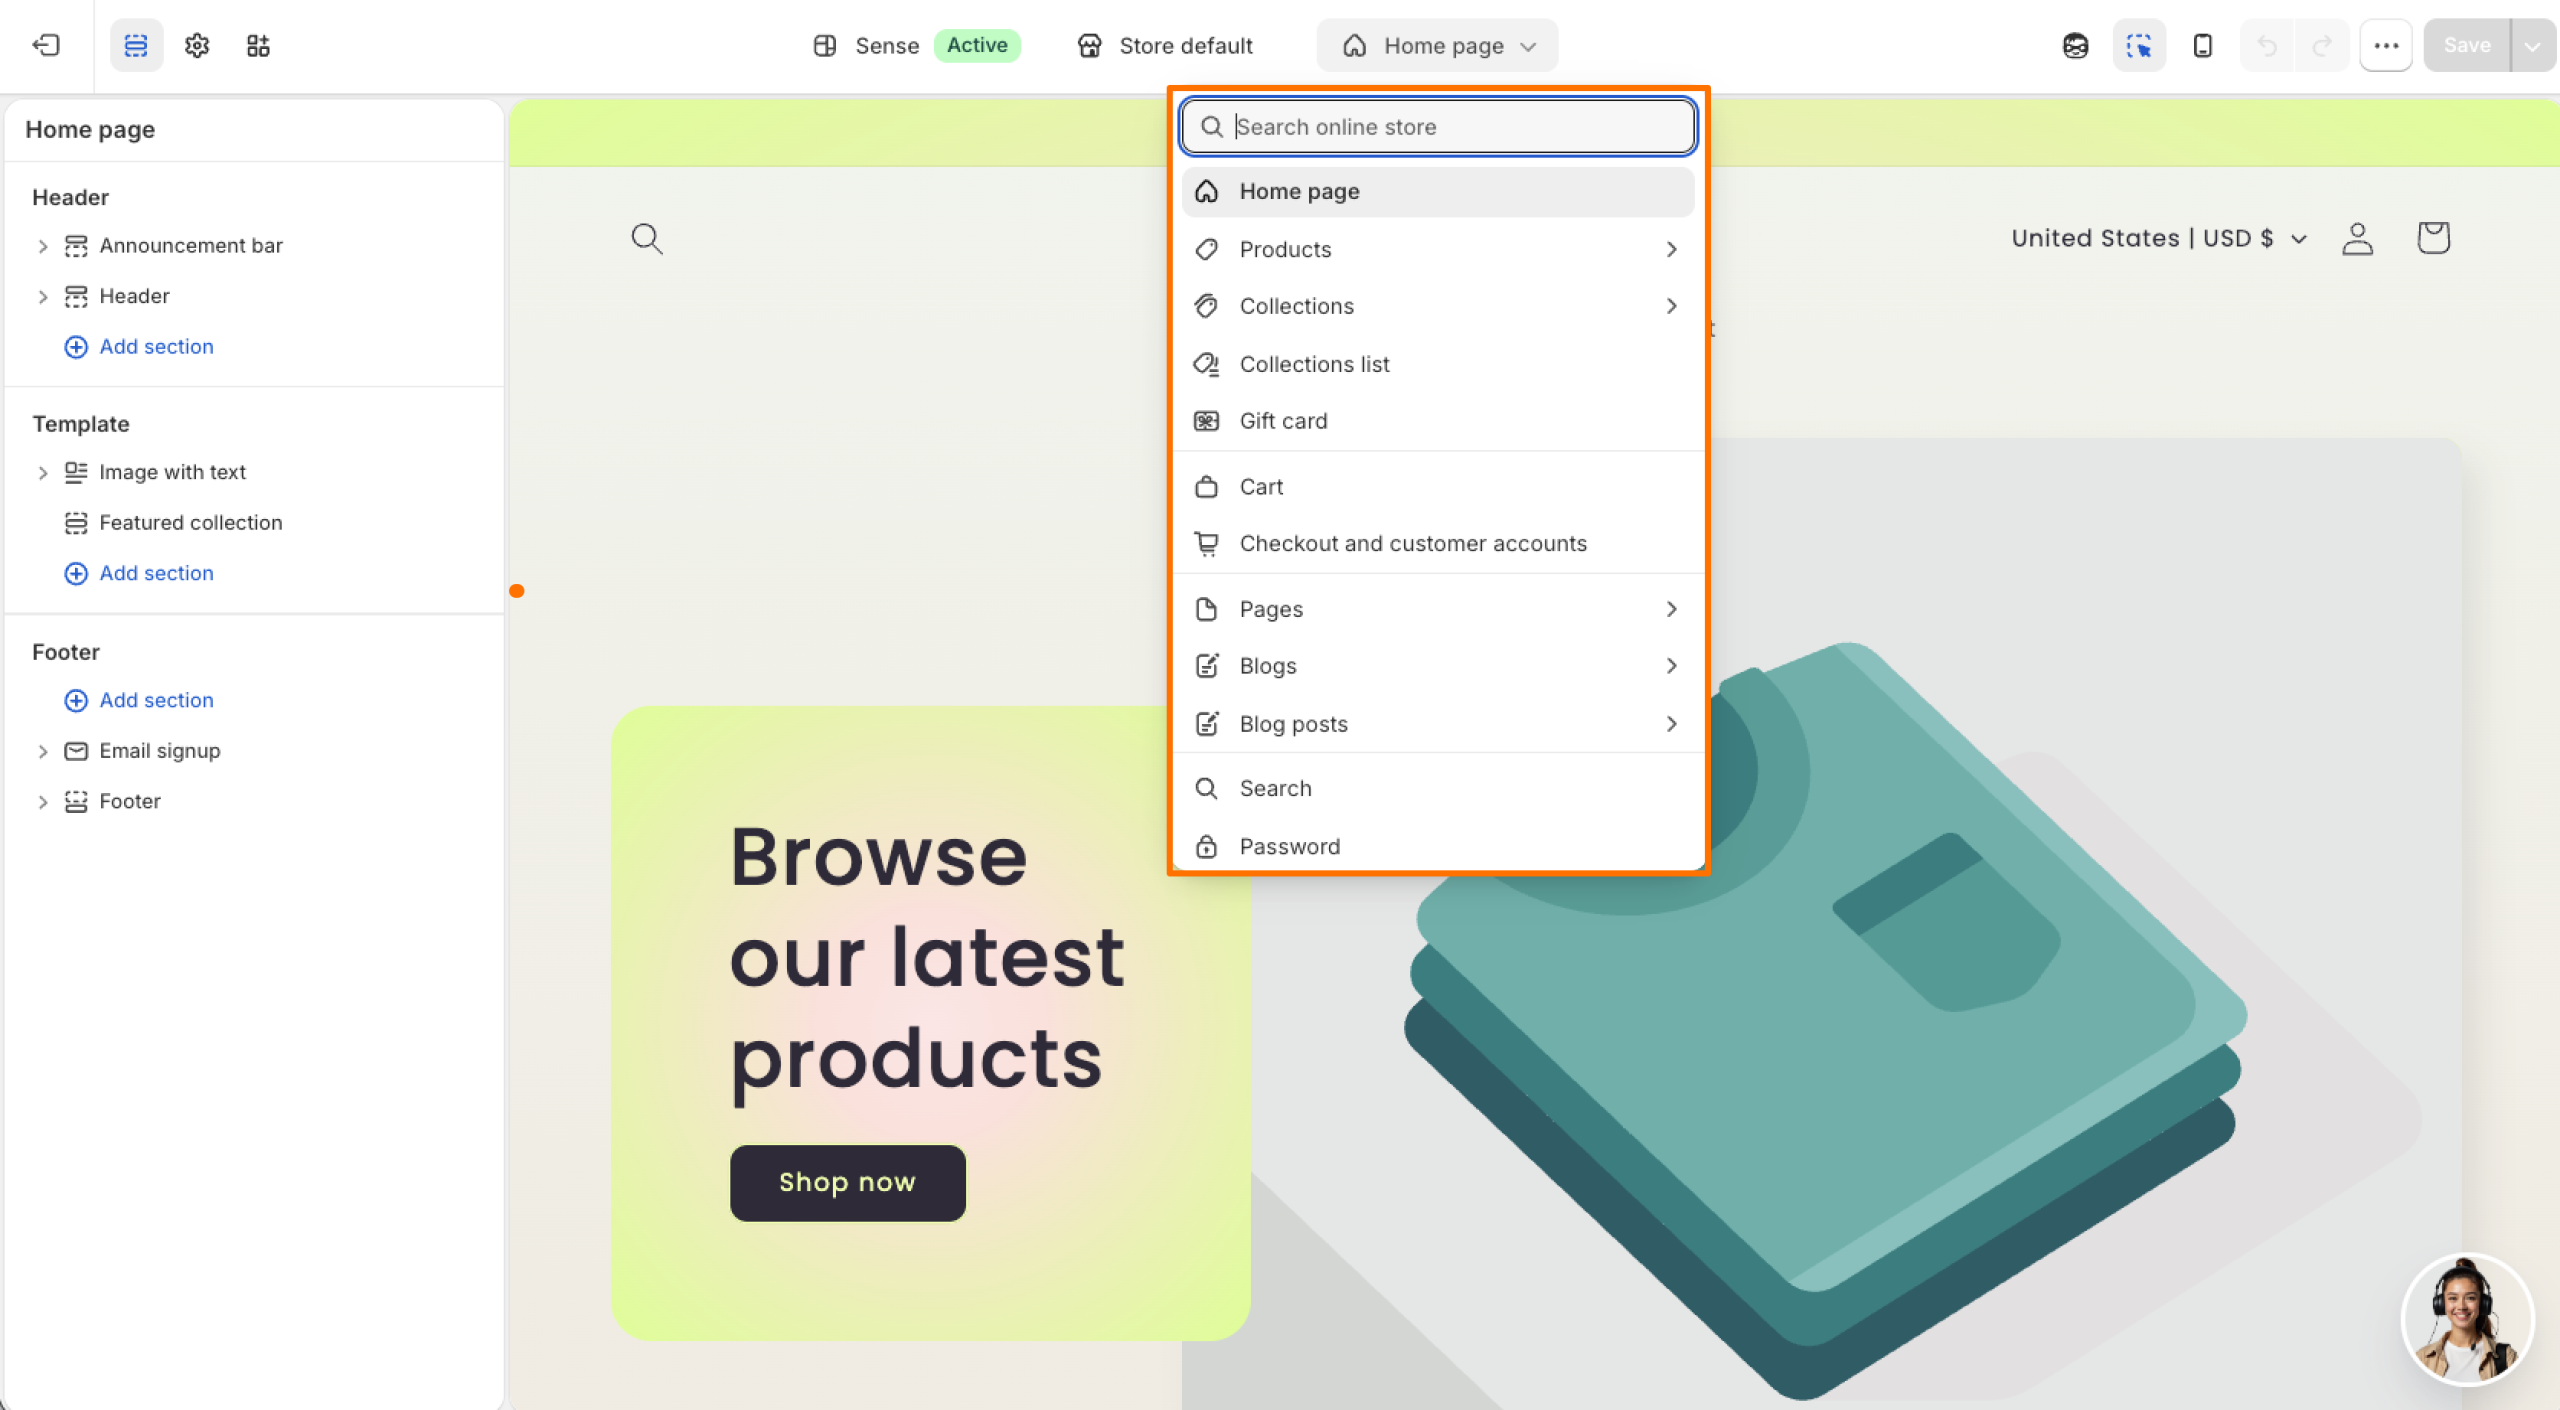The width and height of the screenshot is (2560, 1410).
Task: Add section under Template group
Action: pyautogui.click(x=139, y=574)
